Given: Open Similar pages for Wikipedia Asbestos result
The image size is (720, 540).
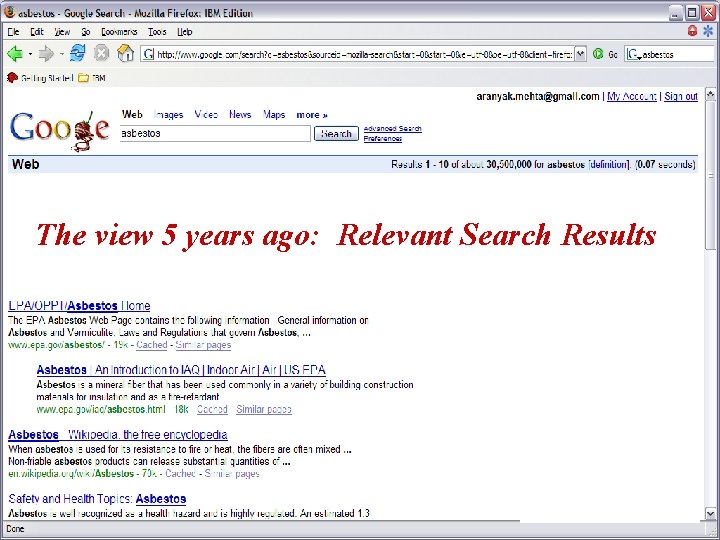Looking at the screenshot, I should [232, 473].
